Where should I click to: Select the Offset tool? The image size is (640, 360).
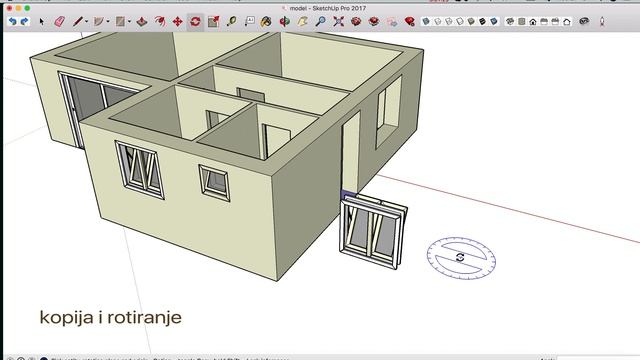[x=160, y=21]
